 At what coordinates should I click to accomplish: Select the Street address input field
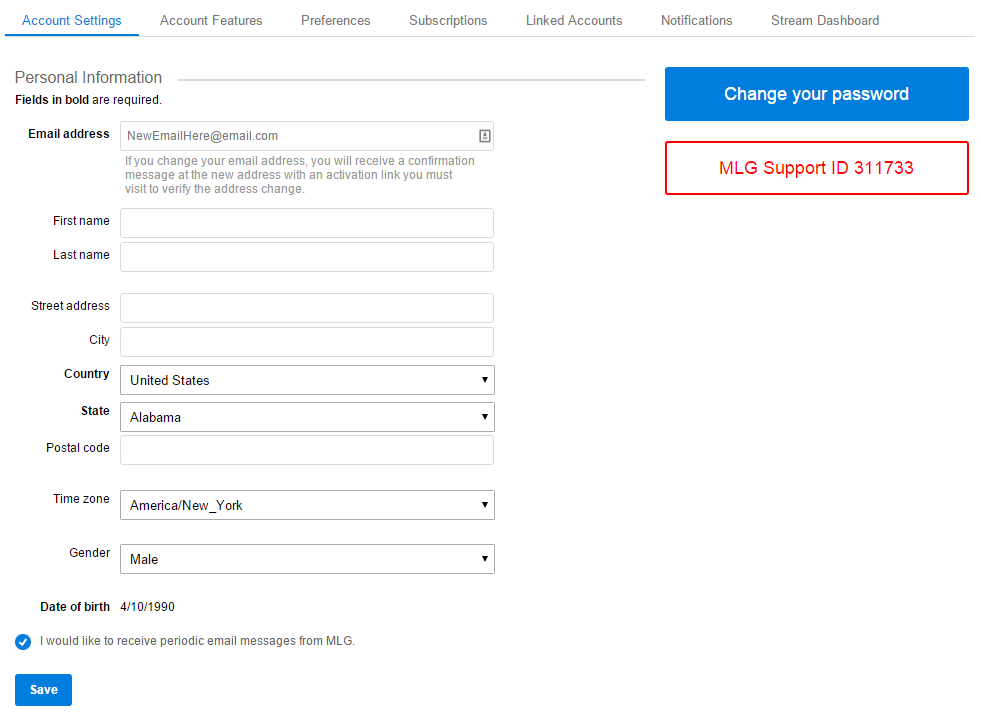(x=307, y=308)
